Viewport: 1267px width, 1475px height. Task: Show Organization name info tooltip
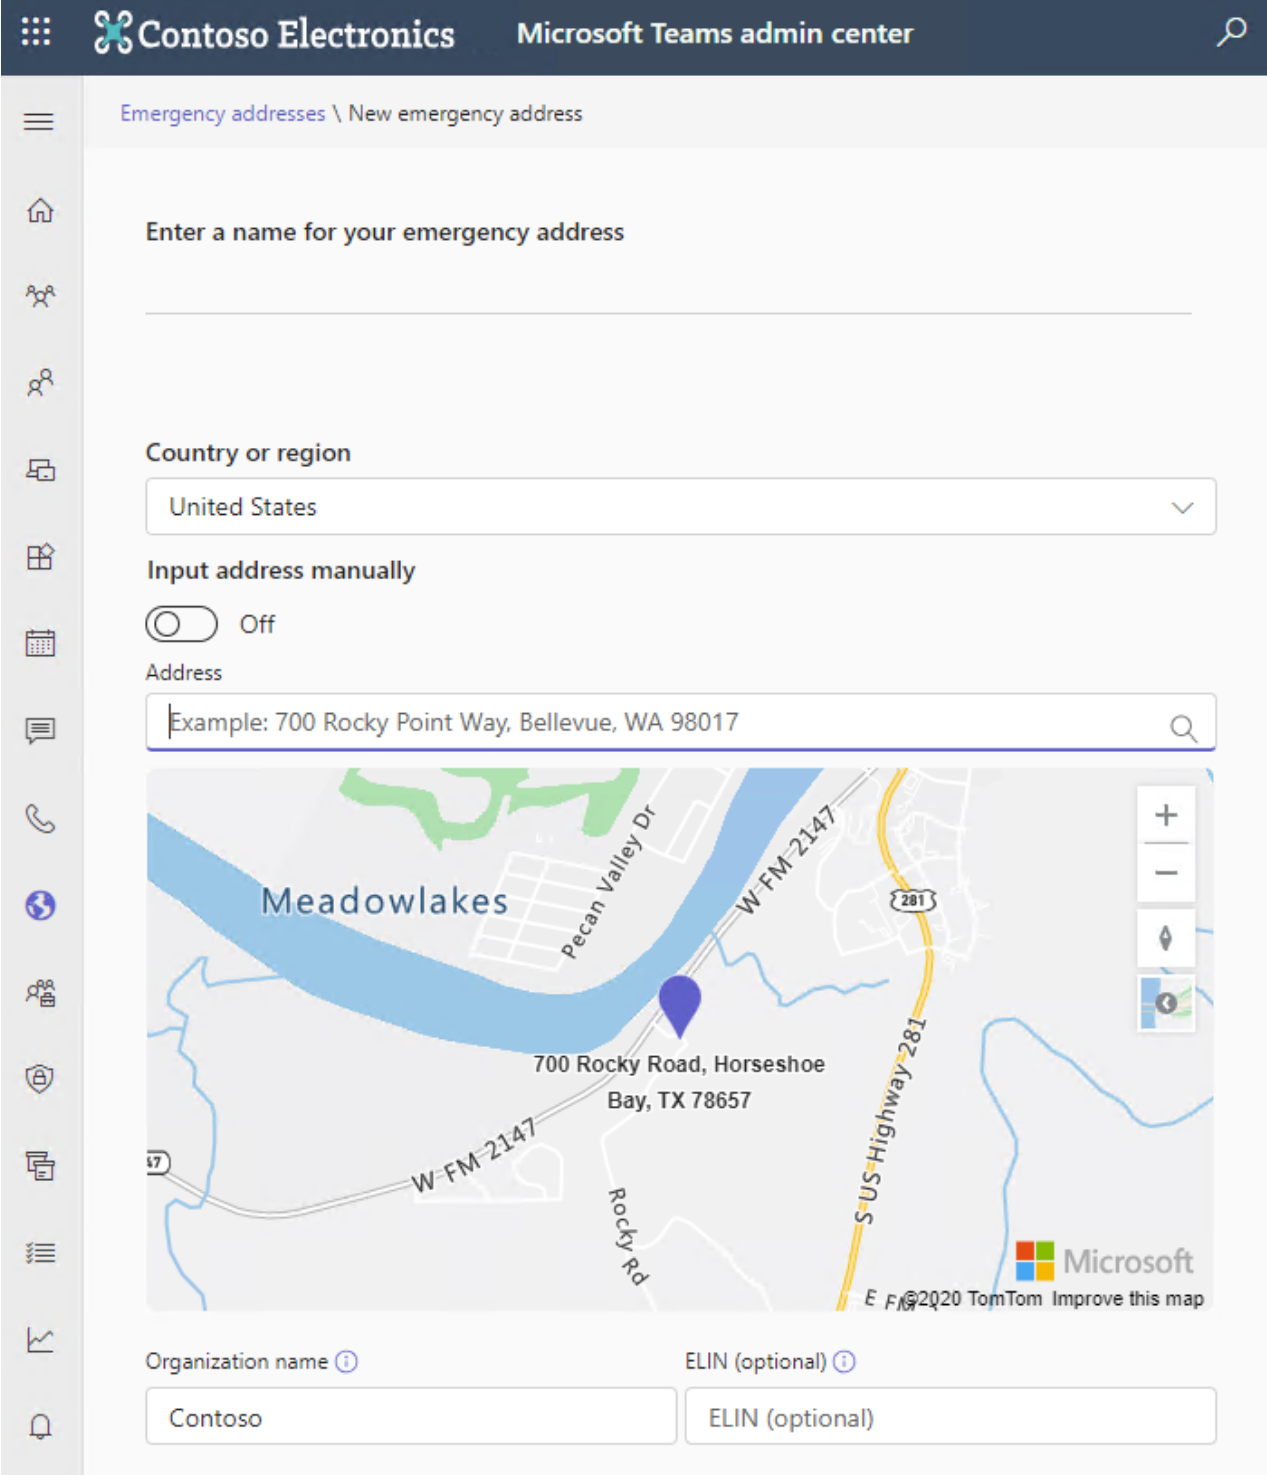pos(346,1361)
